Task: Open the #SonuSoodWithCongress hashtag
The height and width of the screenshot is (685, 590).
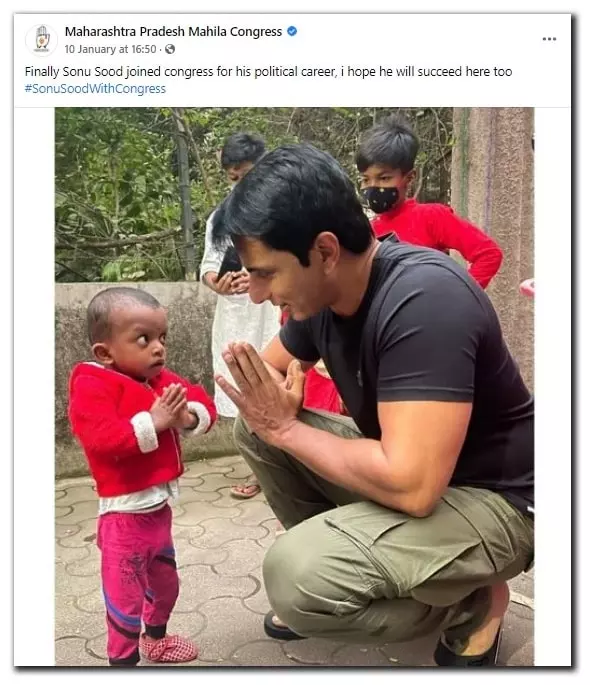Action: 95,89
